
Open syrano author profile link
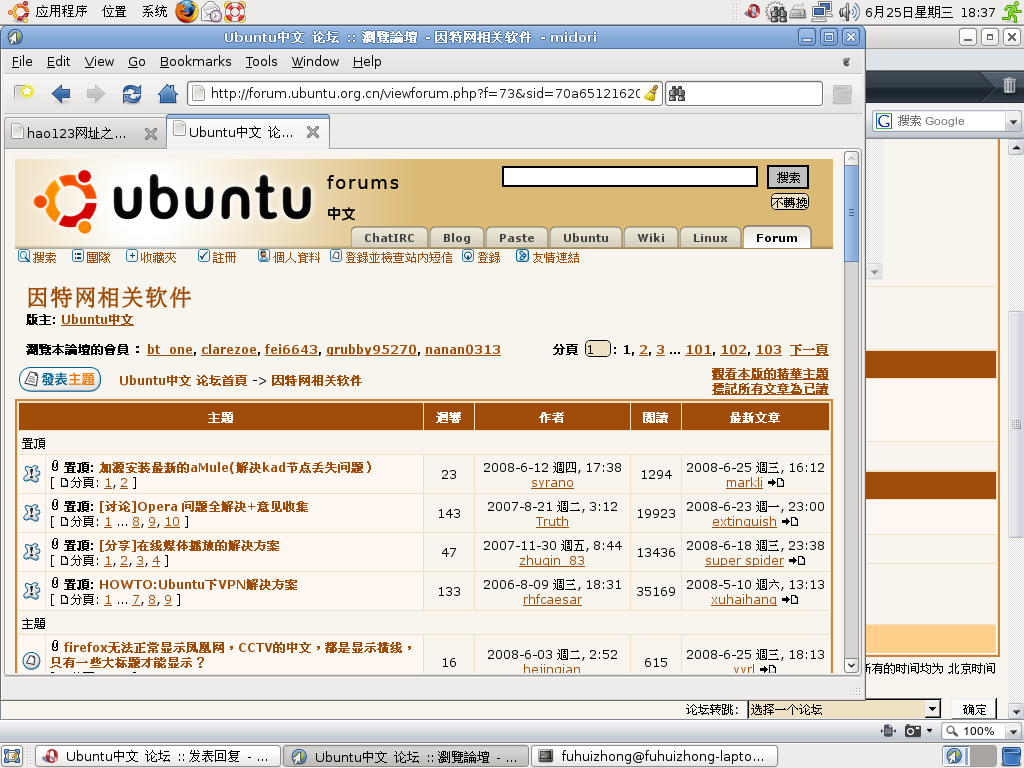coord(552,483)
